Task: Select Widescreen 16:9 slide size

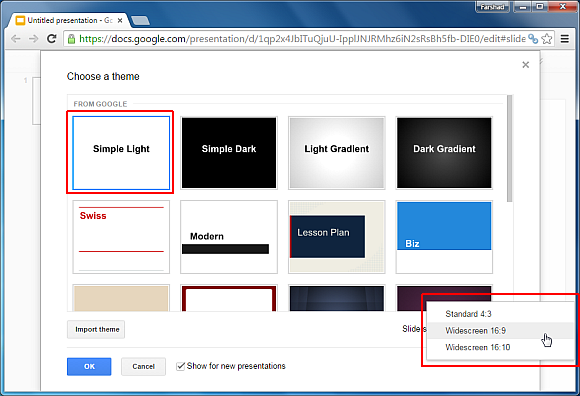Action: pos(500,331)
